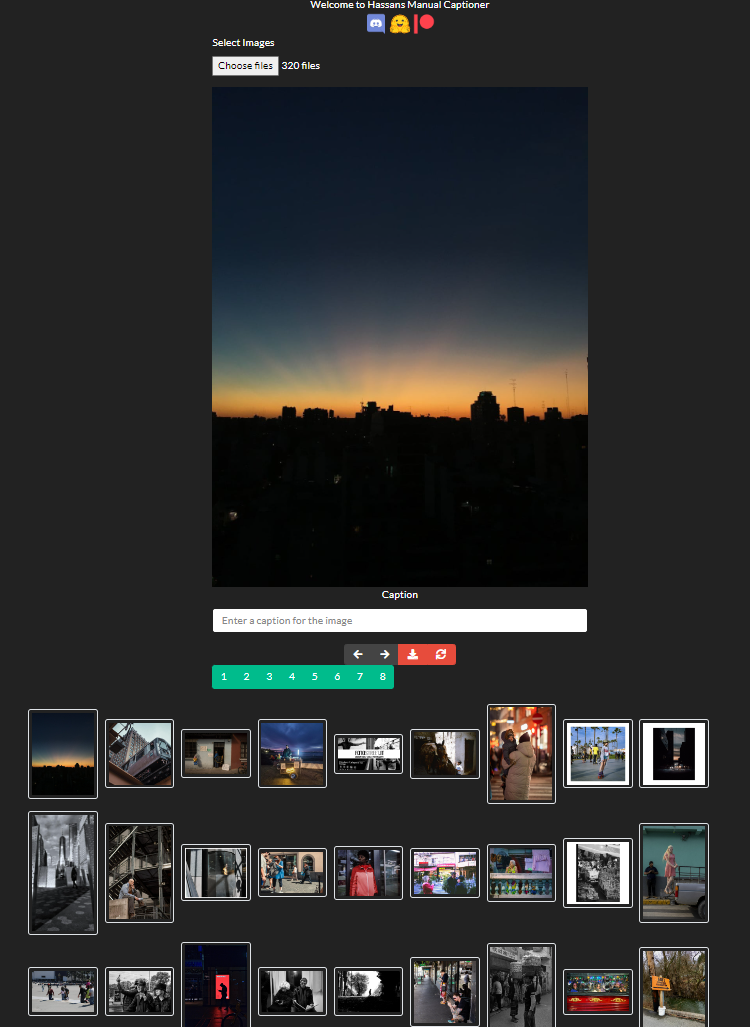This screenshot has width=750, height=1027.
Task: Open the Hugging Face emoji link
Action: [x=400, y=24]
